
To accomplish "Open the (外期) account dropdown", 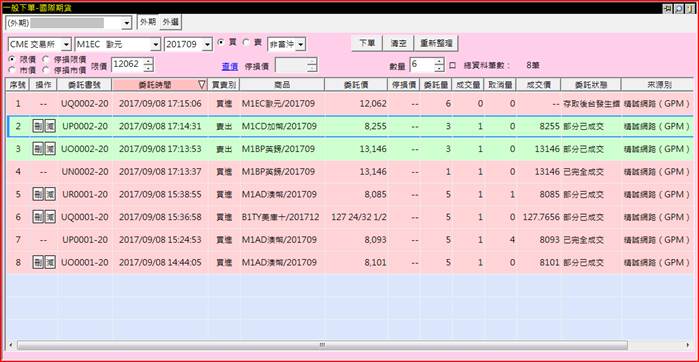I will coord(127,23).
